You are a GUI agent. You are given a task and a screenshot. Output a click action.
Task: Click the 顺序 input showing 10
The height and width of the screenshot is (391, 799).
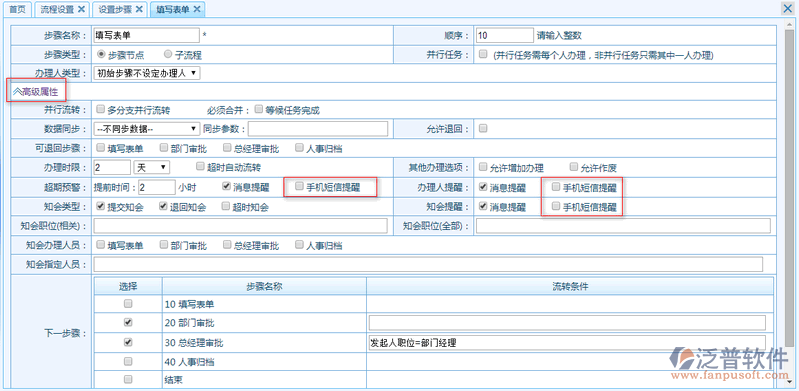point(505,35)
